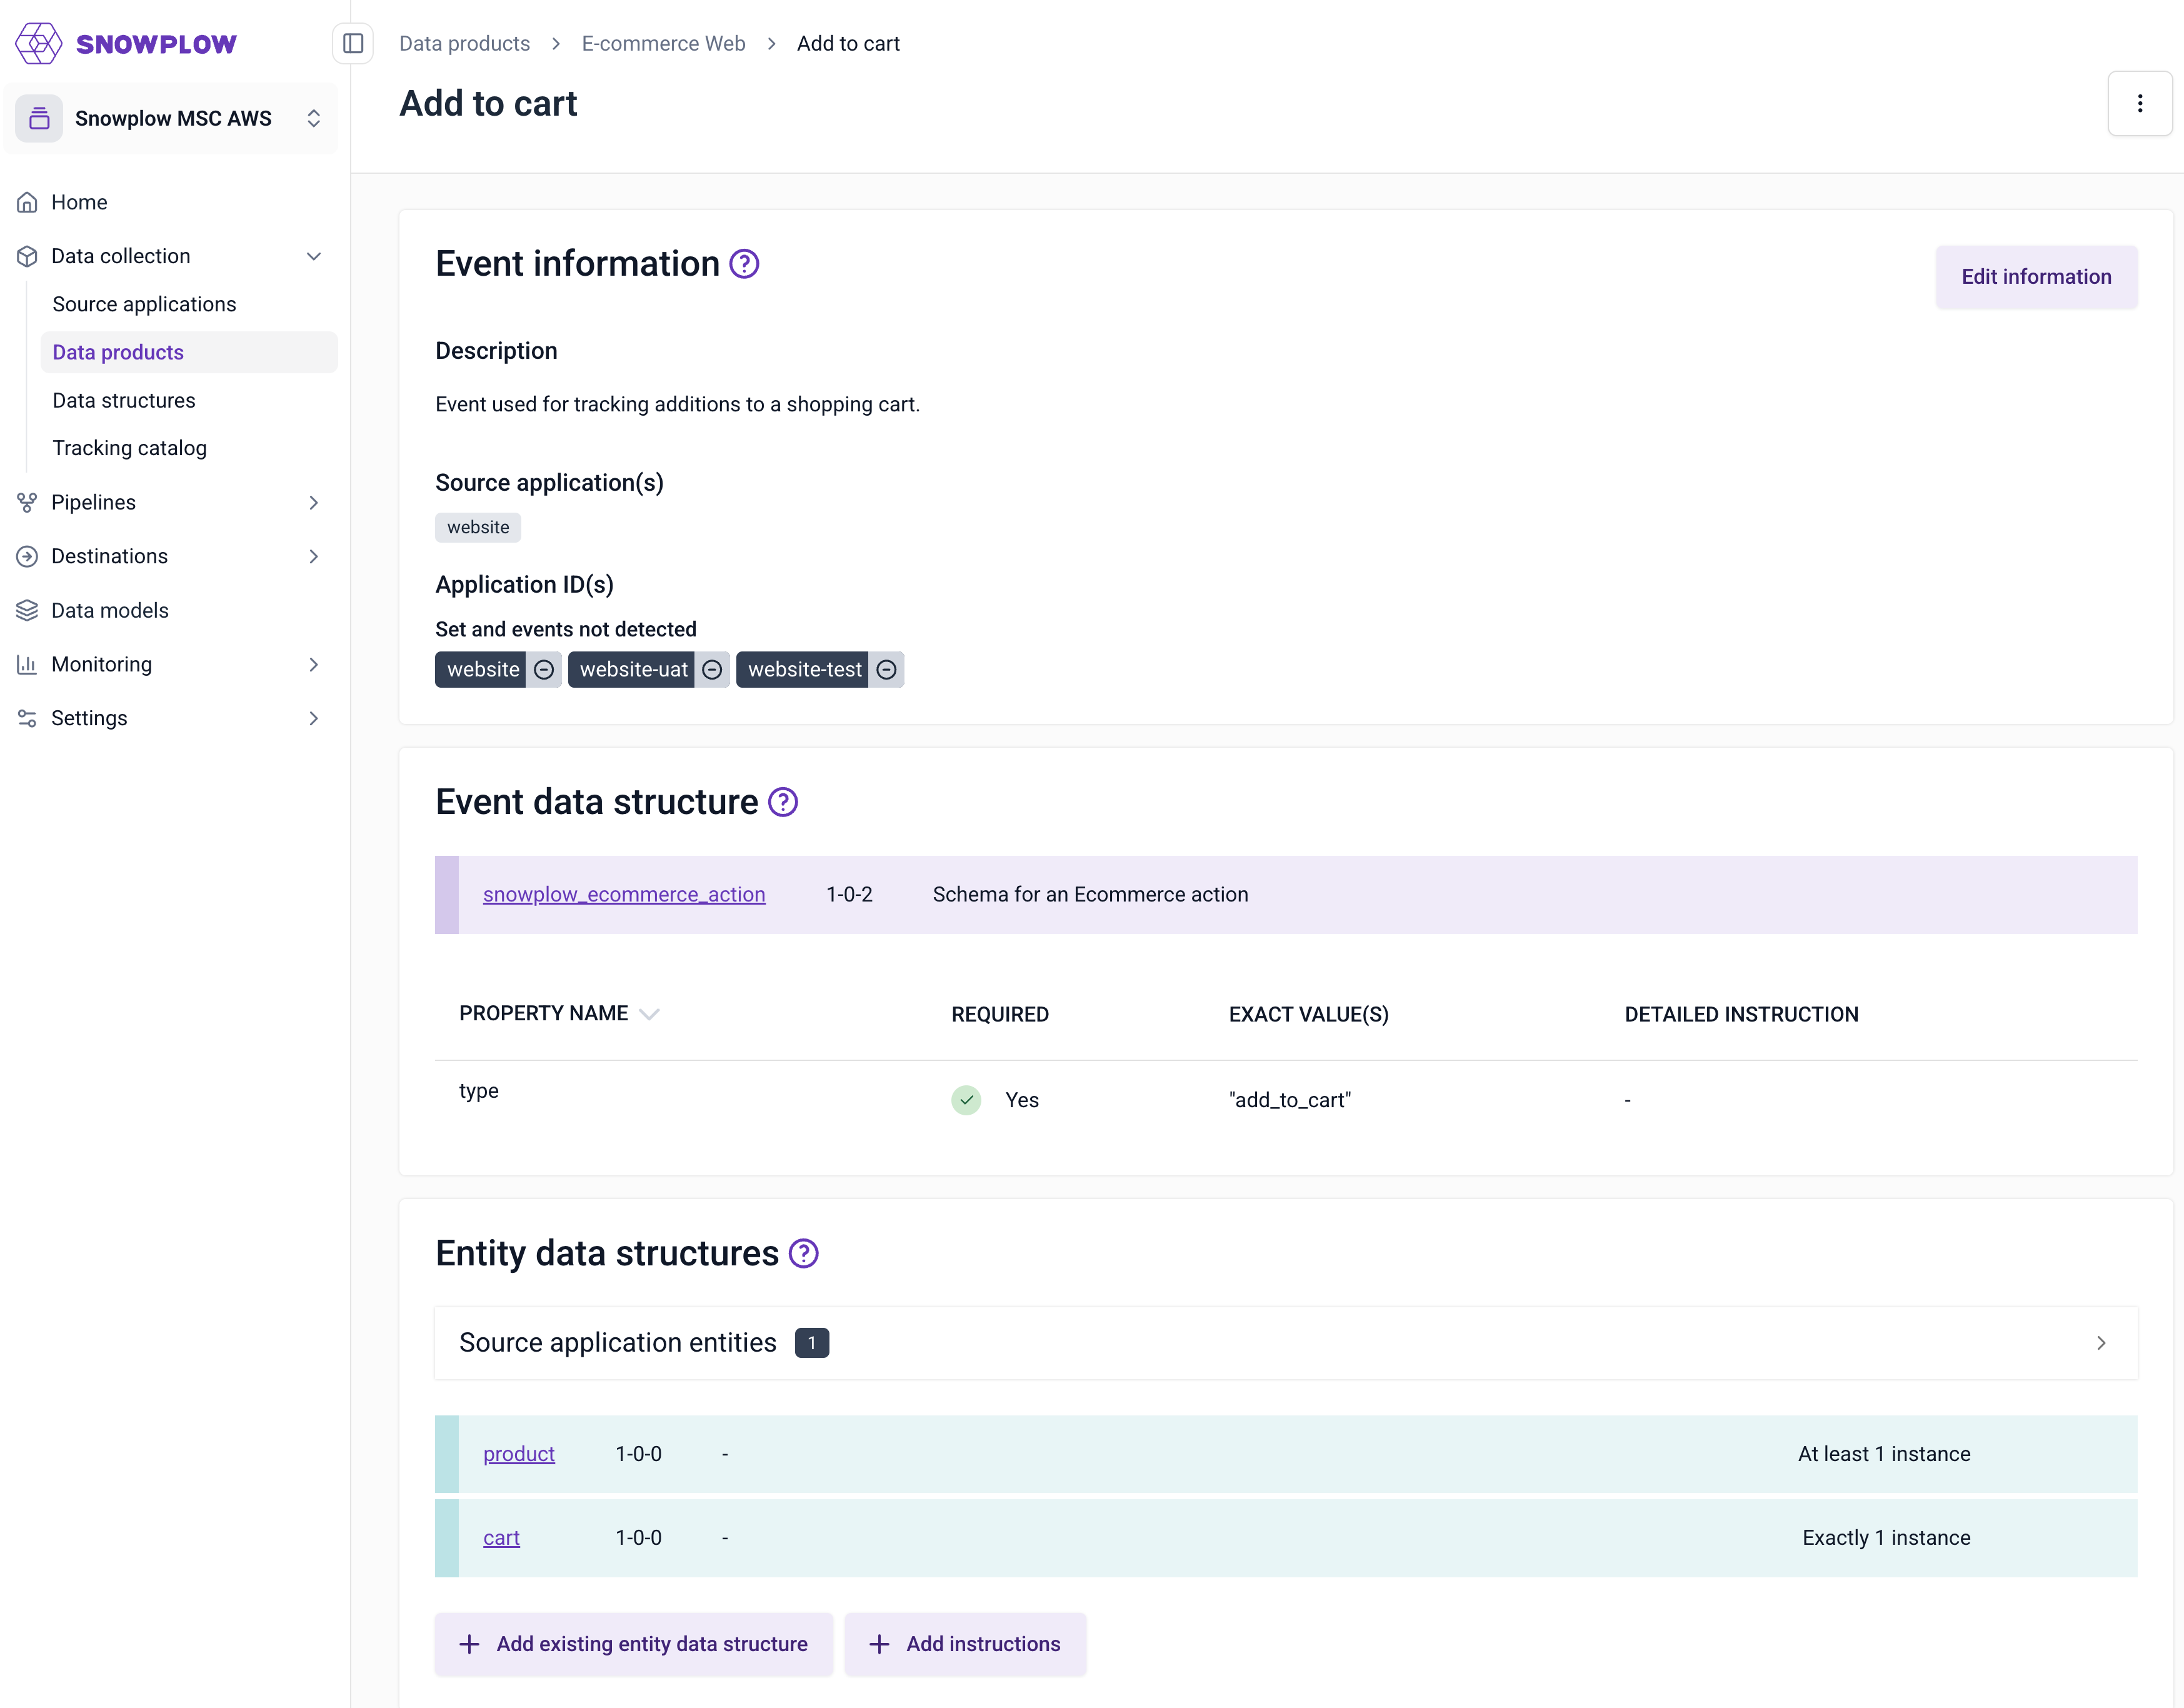Select the Pipelines icon in the sidebar
The image size is (2184, 1708).
click(27, 502)
